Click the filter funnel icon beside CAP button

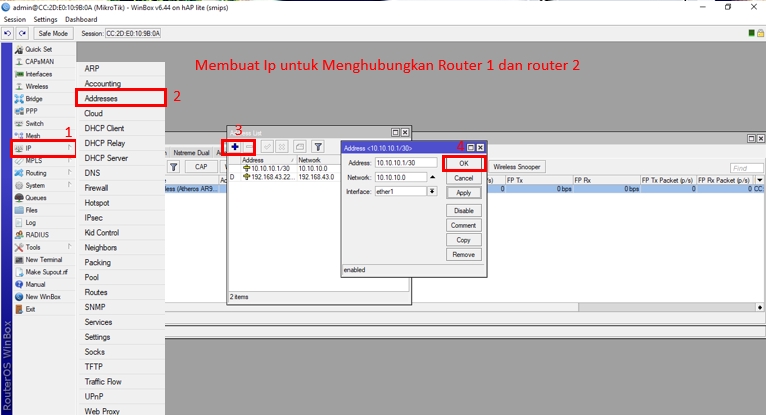[x=173, y=167]
